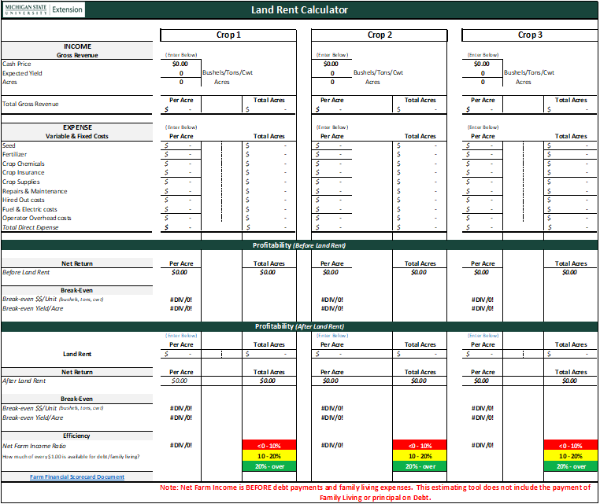Viewport: 600px width, 504px height.
Task: Select the Crop 2 Cash Price cell
Action: point(331,63)
